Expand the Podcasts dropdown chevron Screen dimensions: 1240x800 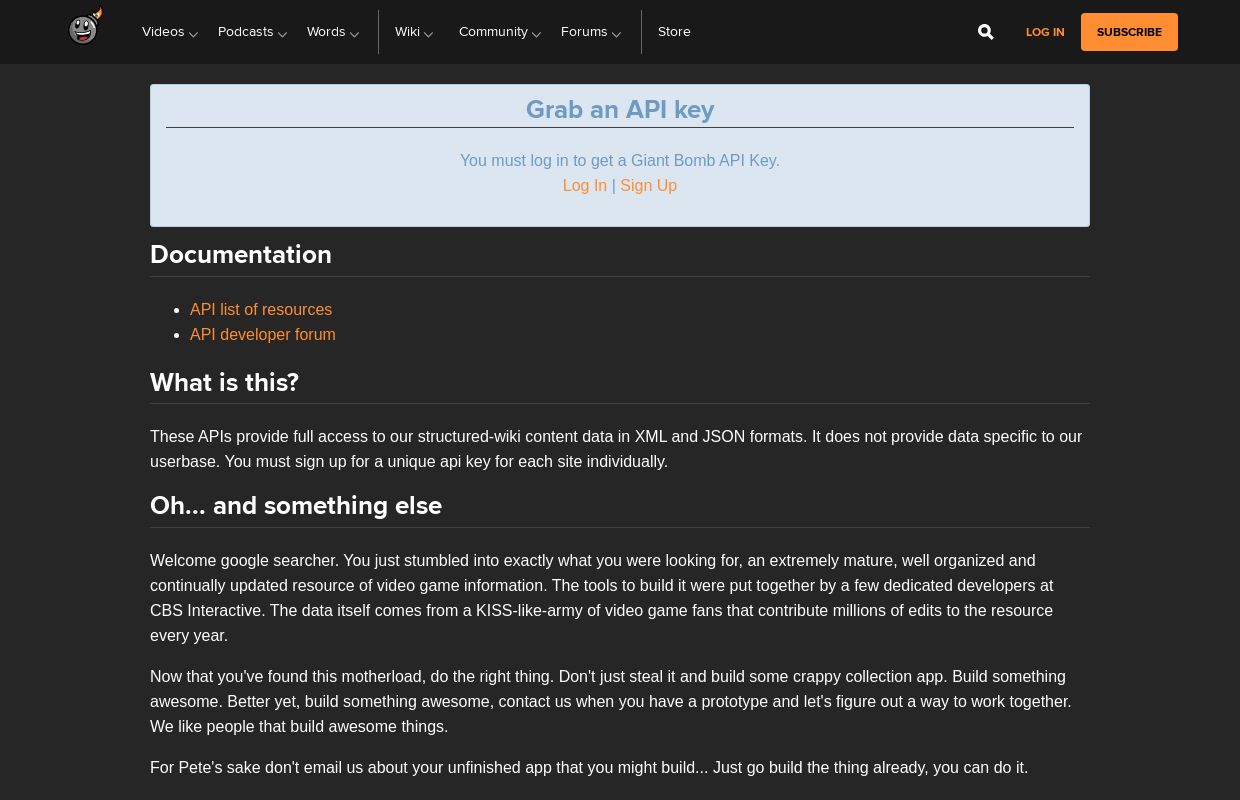pyautogui.click(x=282, y=34)
